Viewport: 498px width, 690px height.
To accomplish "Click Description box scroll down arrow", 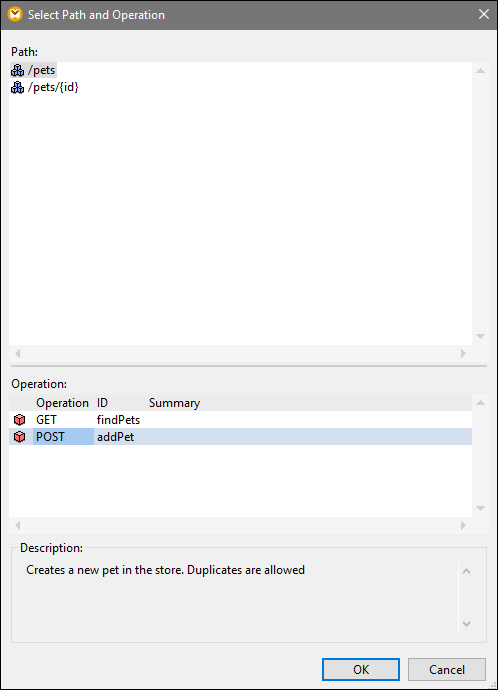I will (467, 624).
